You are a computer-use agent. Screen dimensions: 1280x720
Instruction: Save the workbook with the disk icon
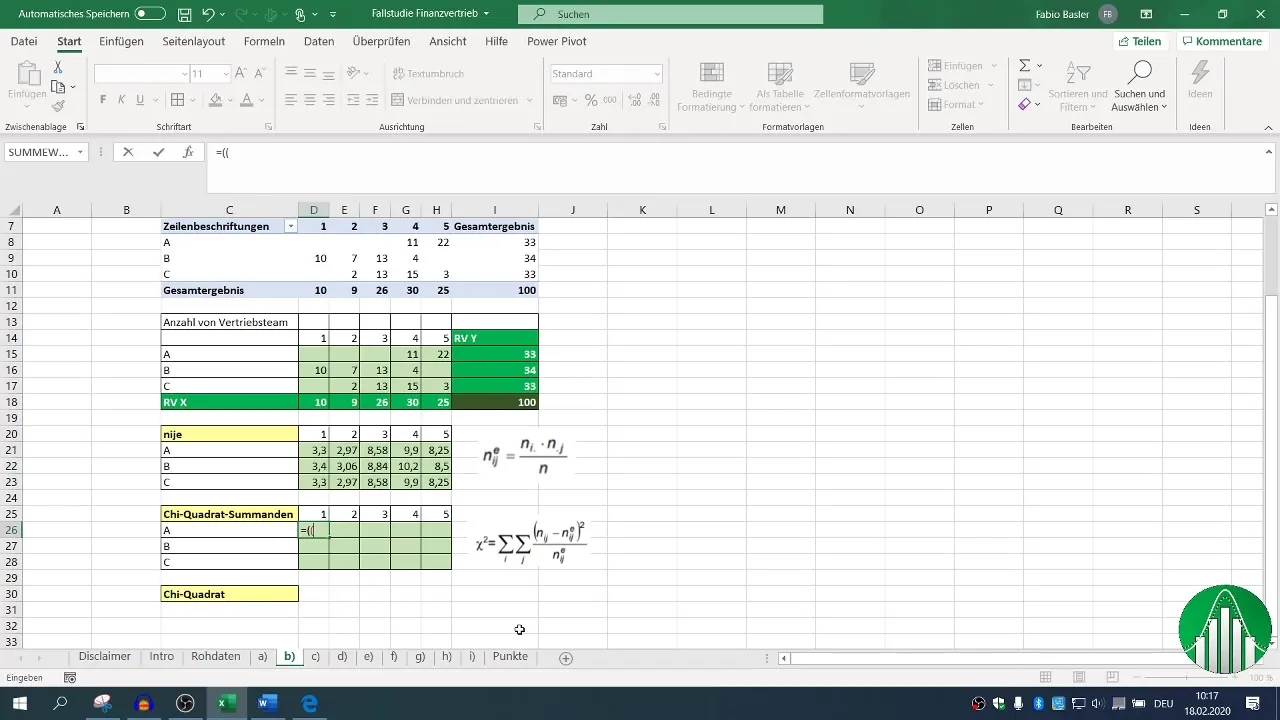[185, 15]
